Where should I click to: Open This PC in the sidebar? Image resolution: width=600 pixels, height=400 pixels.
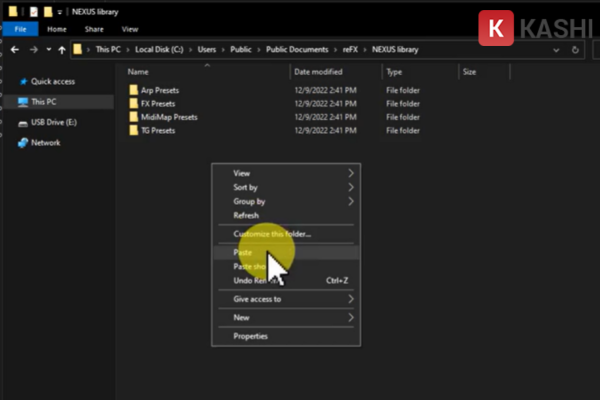point(43,102)
